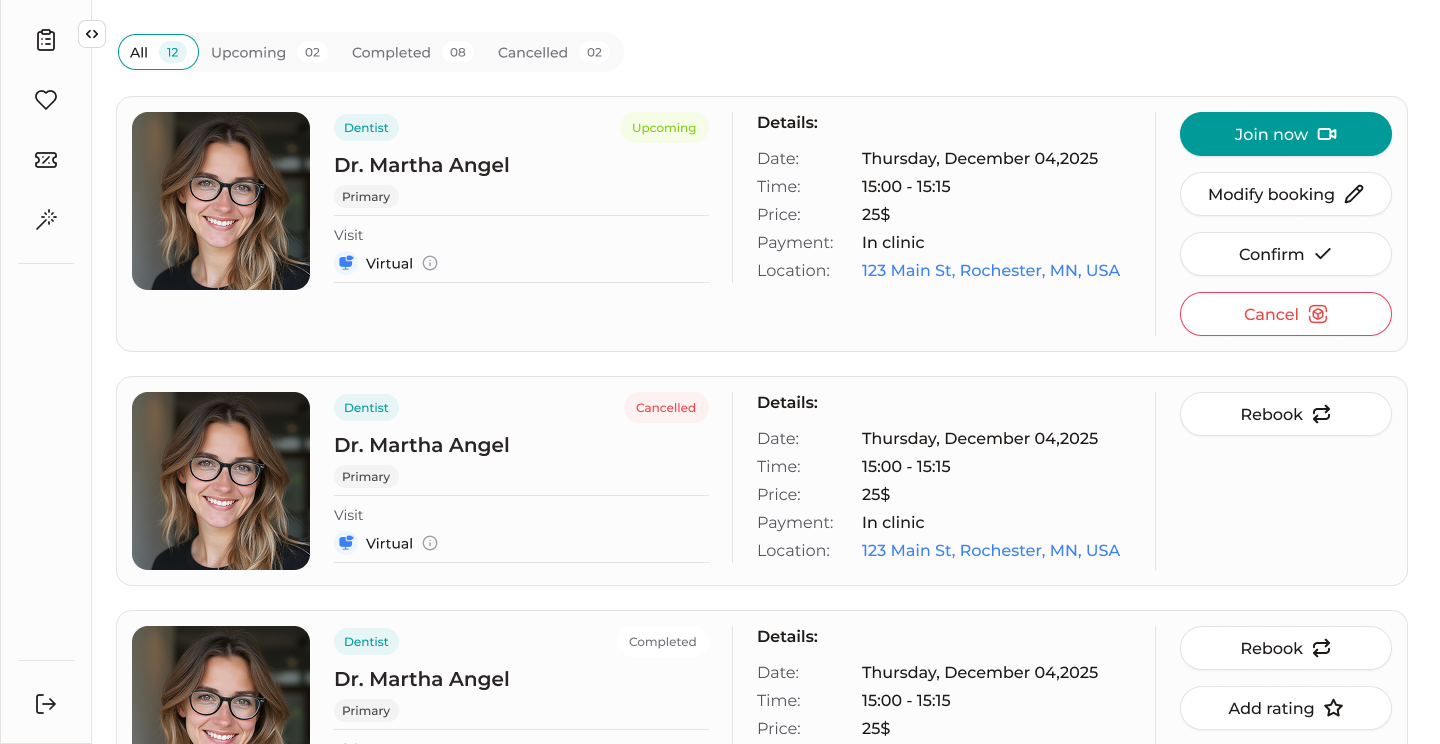
Task: Click the Modify booking button
Action: [1286, 194]
